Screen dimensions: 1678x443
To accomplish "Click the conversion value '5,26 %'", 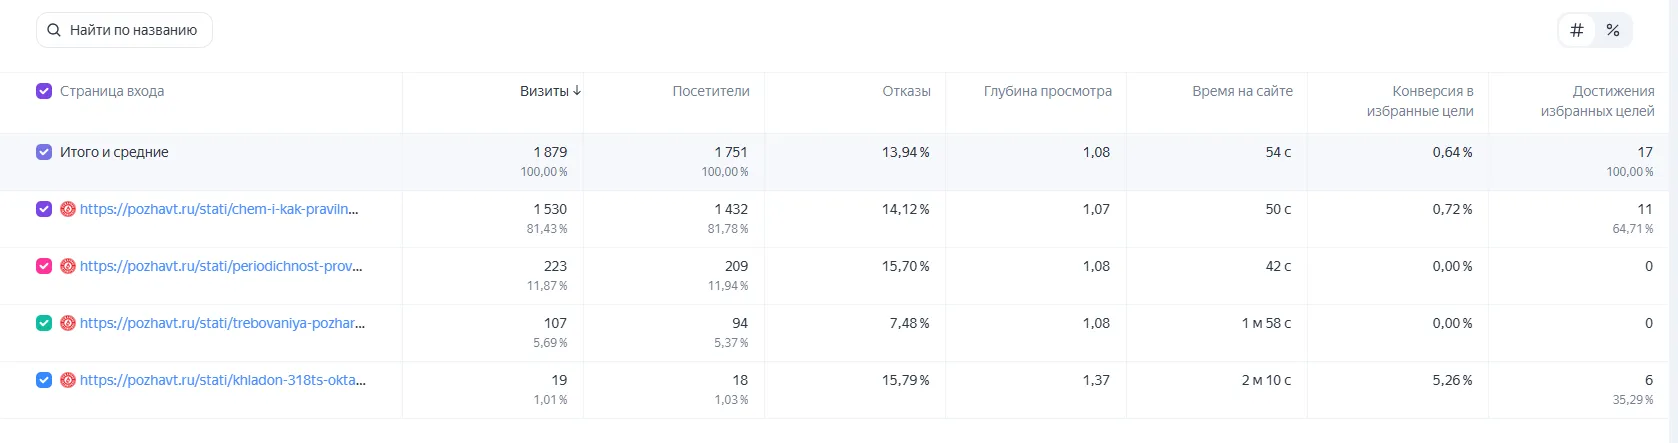I will (1452, 380).
